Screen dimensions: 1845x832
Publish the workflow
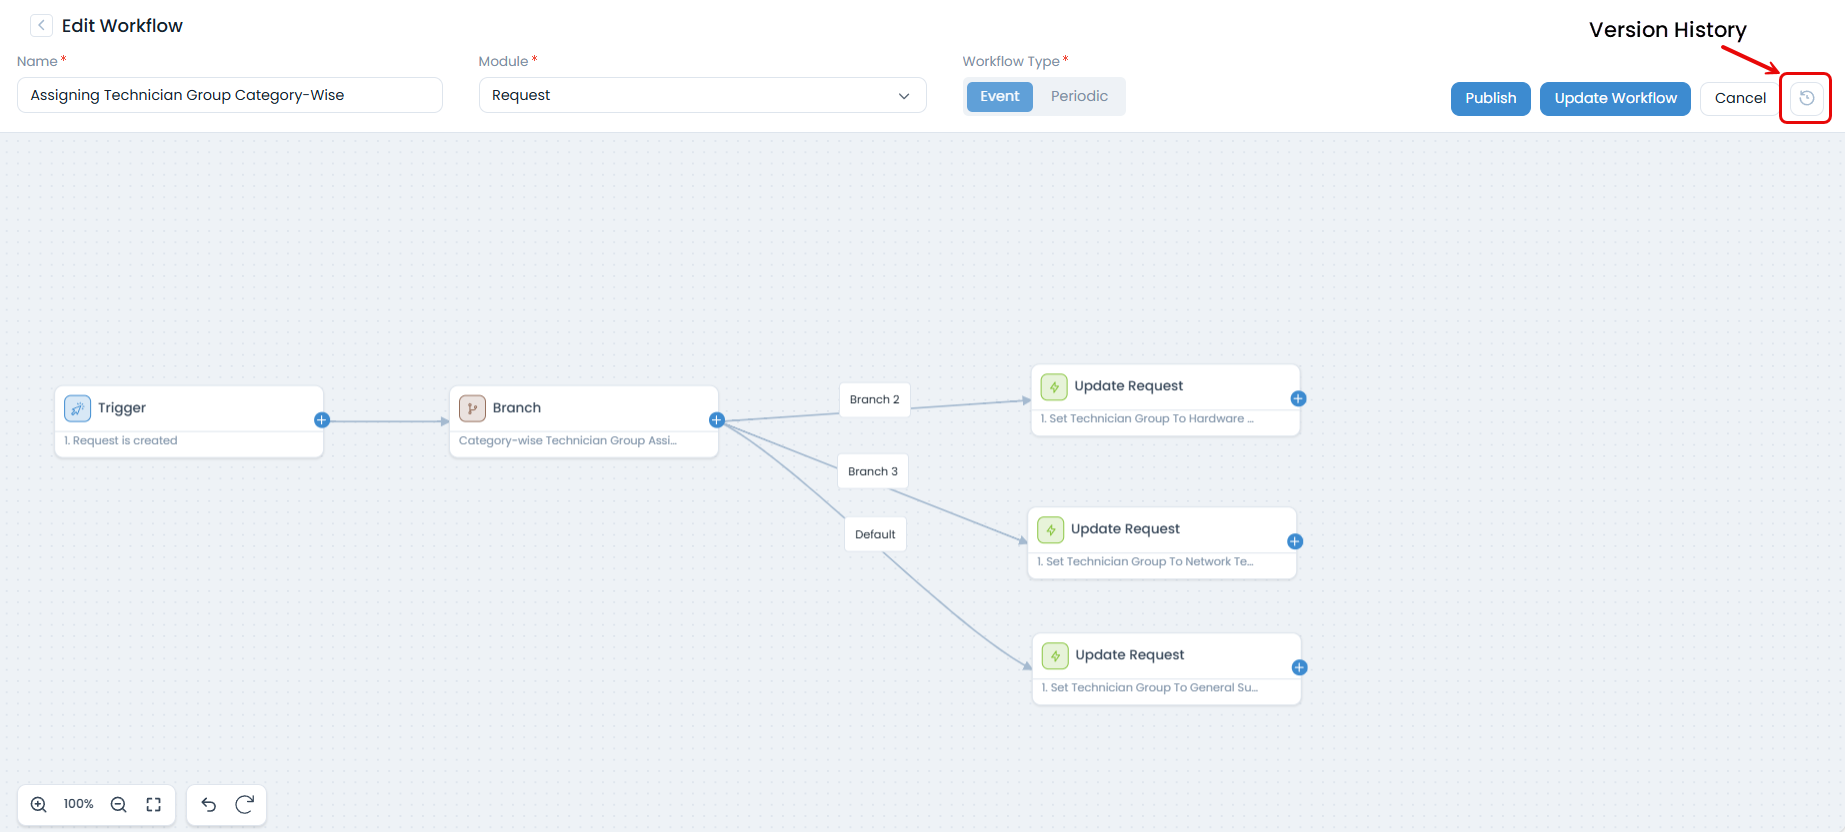tap(1490, 98)
